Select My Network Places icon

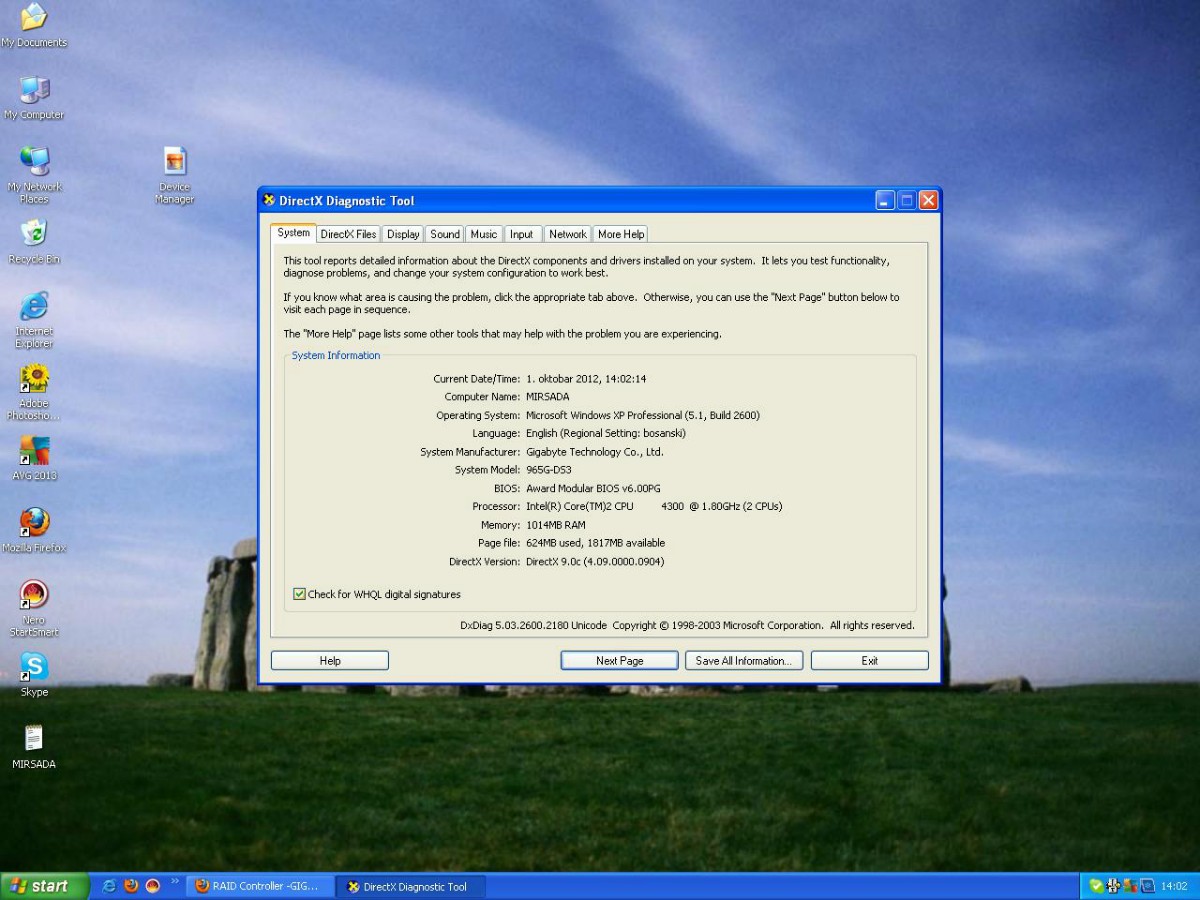point(34,175)
